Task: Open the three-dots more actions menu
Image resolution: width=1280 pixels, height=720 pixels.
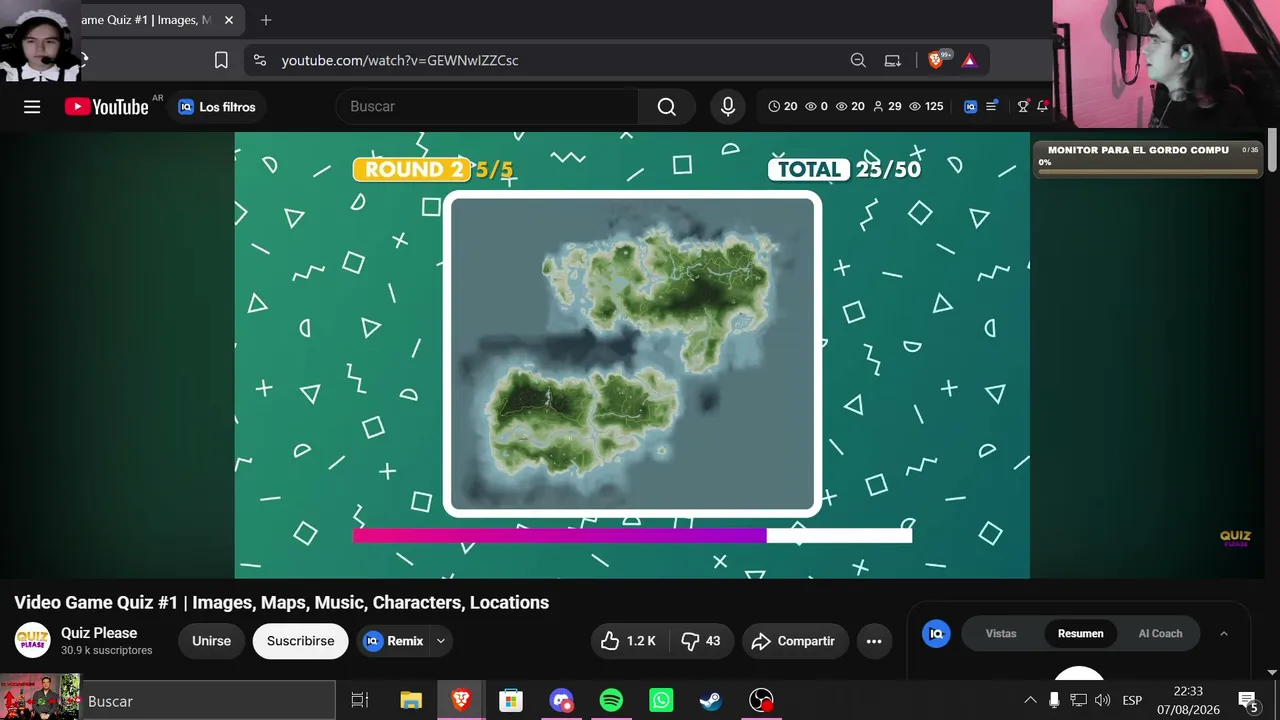Action: [874, 641]
